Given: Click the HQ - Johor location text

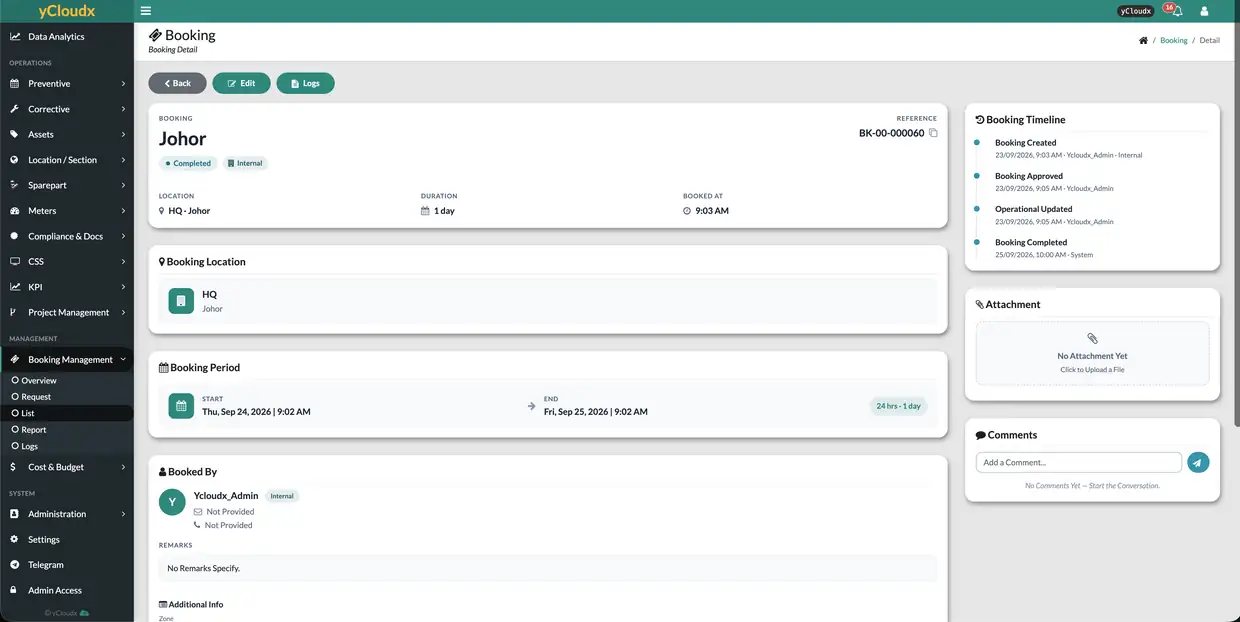Looking at the screenshot, I should (189, 211).
